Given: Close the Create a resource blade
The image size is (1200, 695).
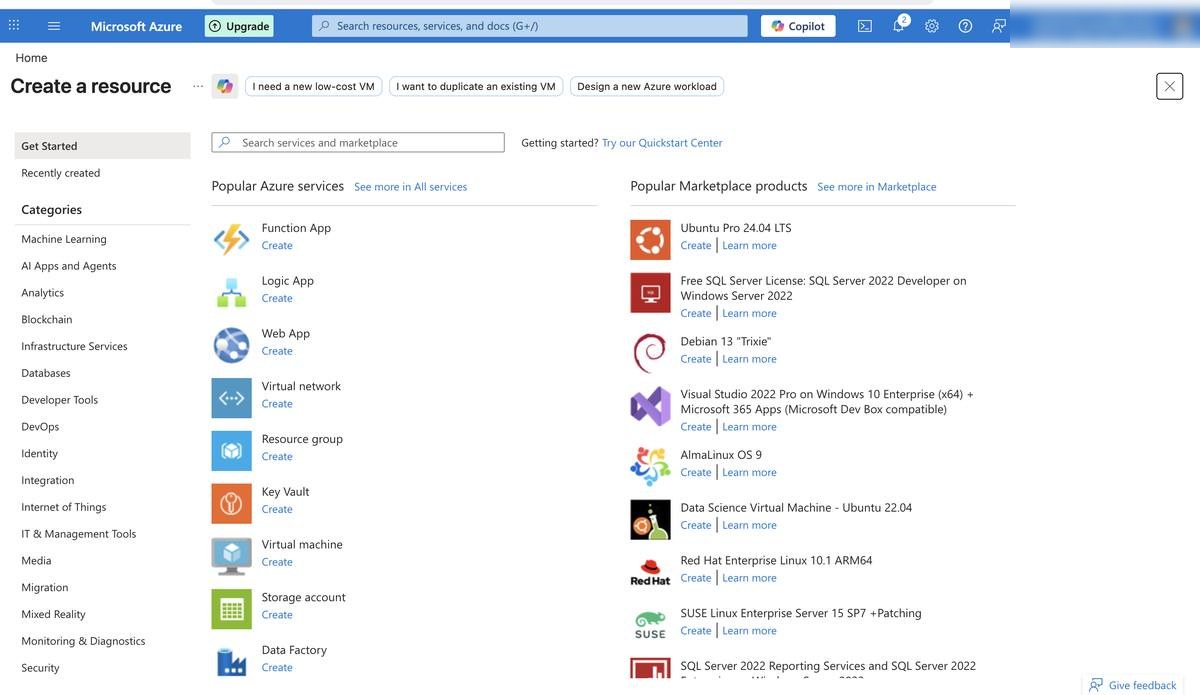Looking at the screenshot, I should 1169,86.
